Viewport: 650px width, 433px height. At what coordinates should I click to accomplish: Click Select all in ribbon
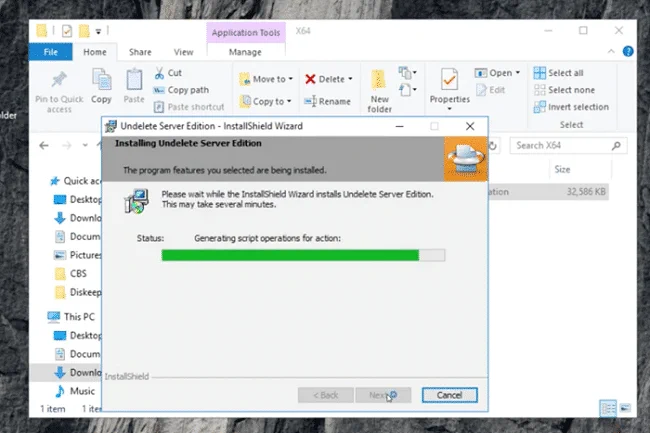click(x=558, y=73)
